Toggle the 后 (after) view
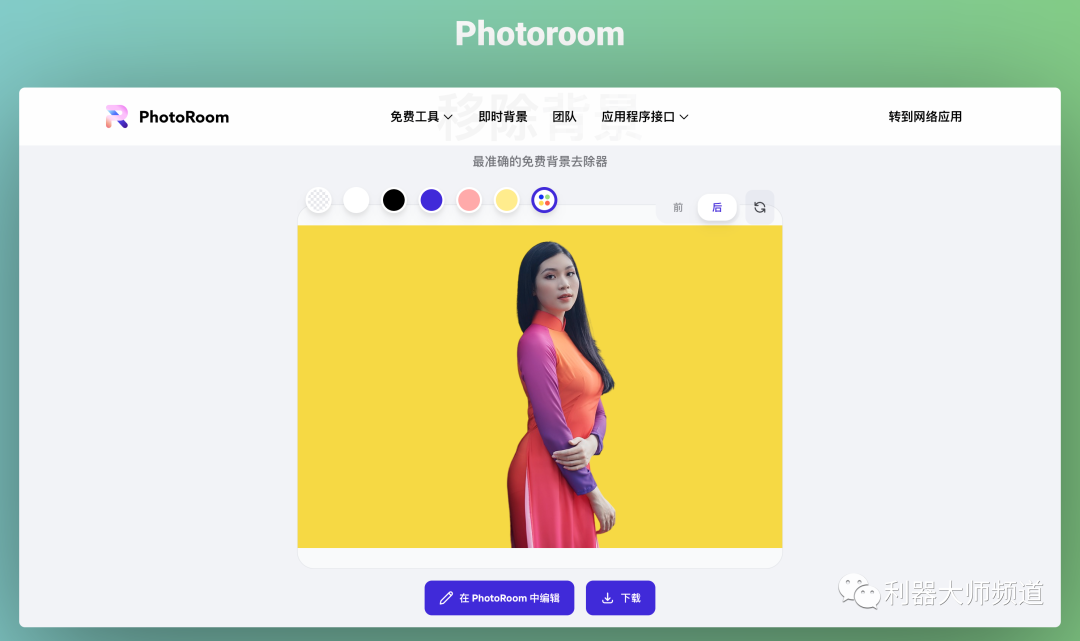 [717, 207]
